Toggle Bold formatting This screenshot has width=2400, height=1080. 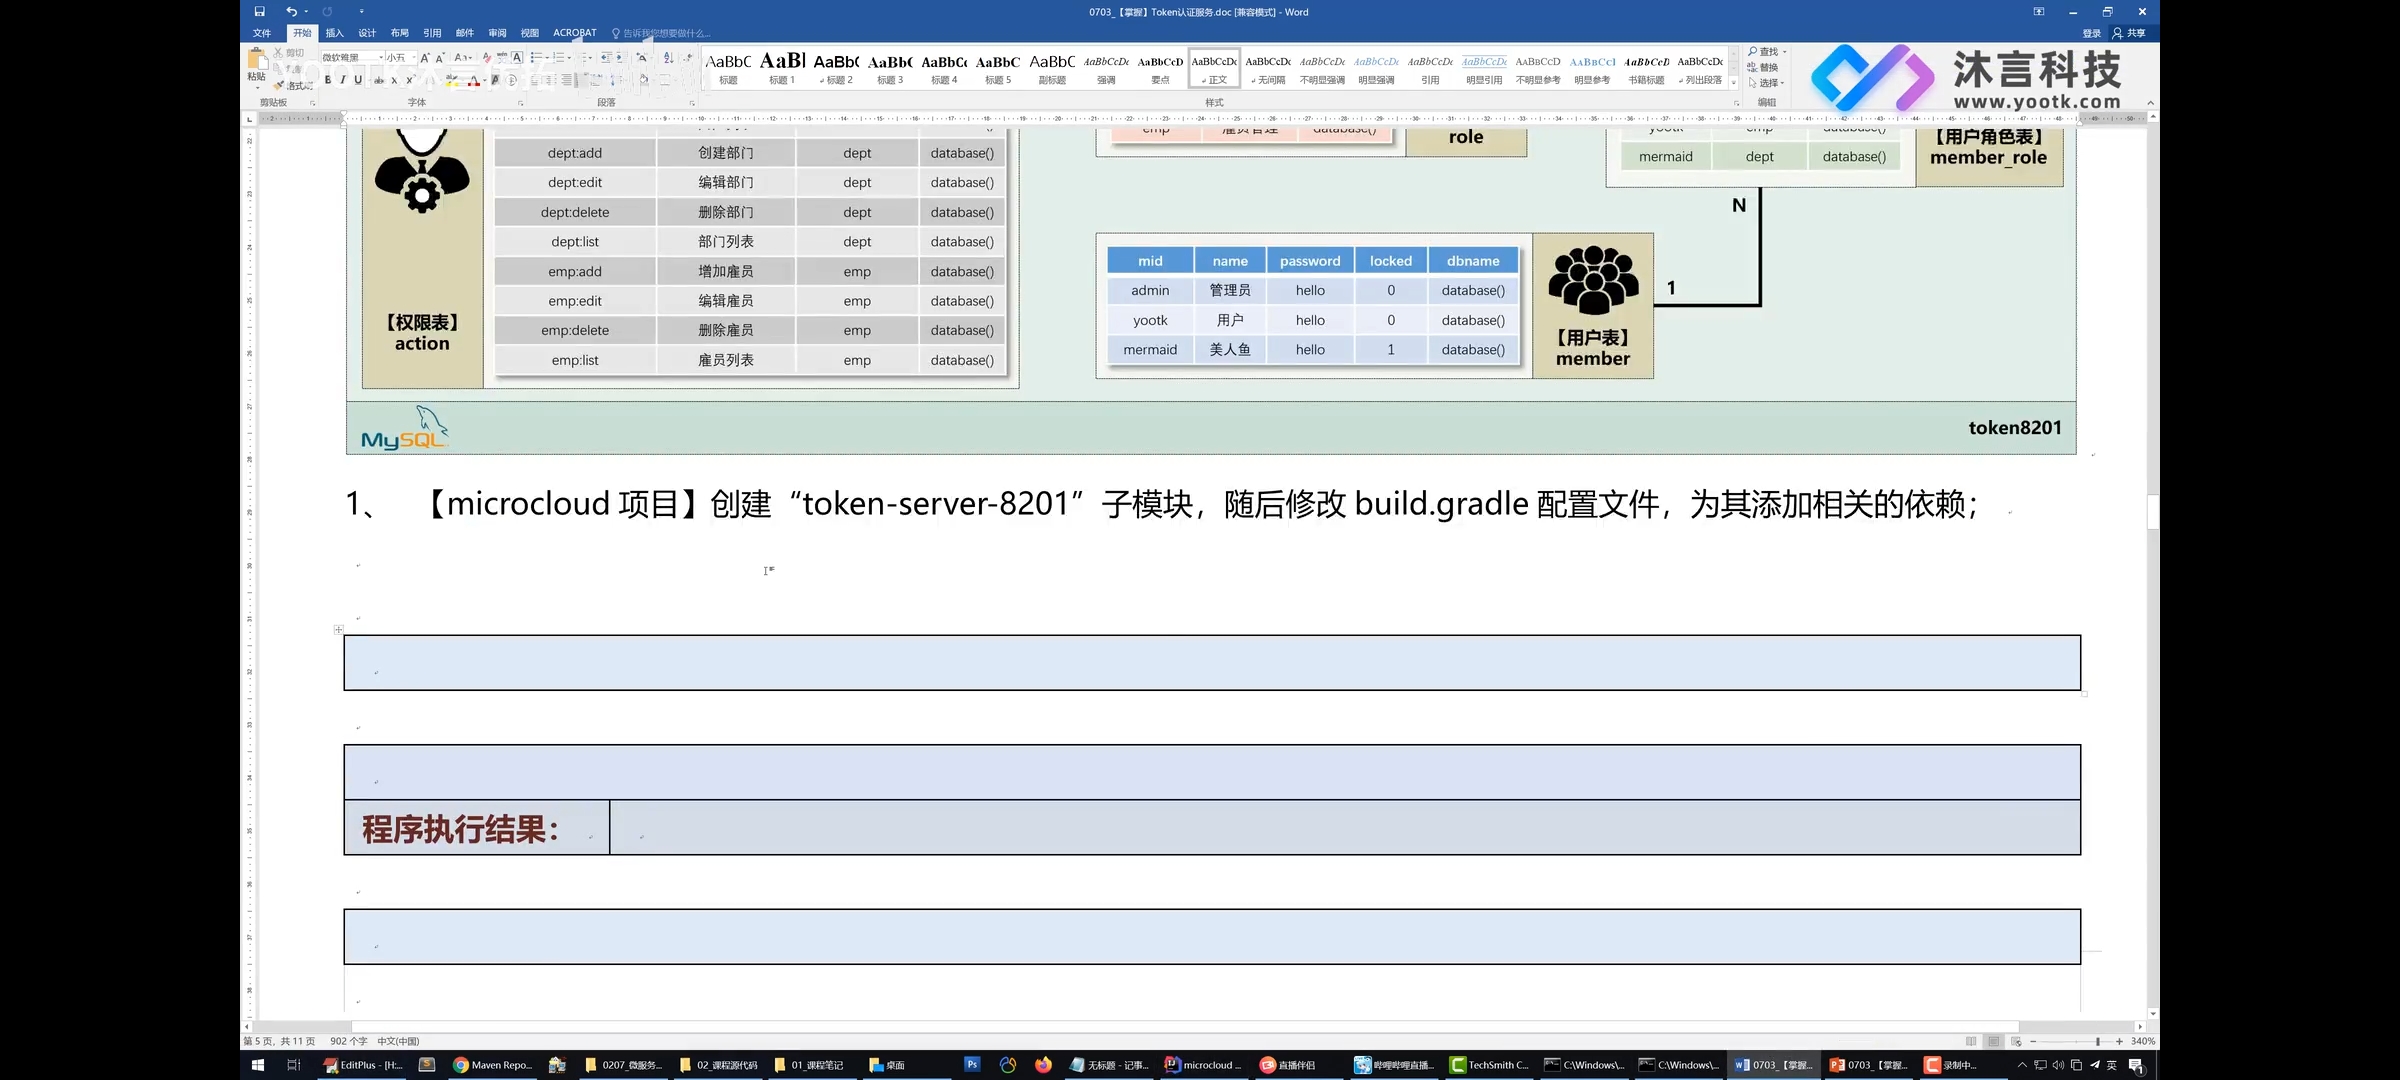click(x=328, y=80)
